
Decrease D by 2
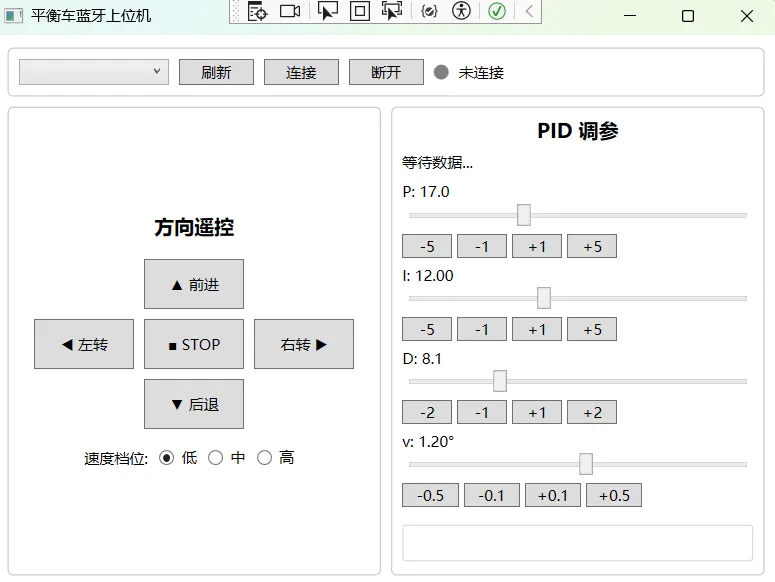(x=427, y=412)
